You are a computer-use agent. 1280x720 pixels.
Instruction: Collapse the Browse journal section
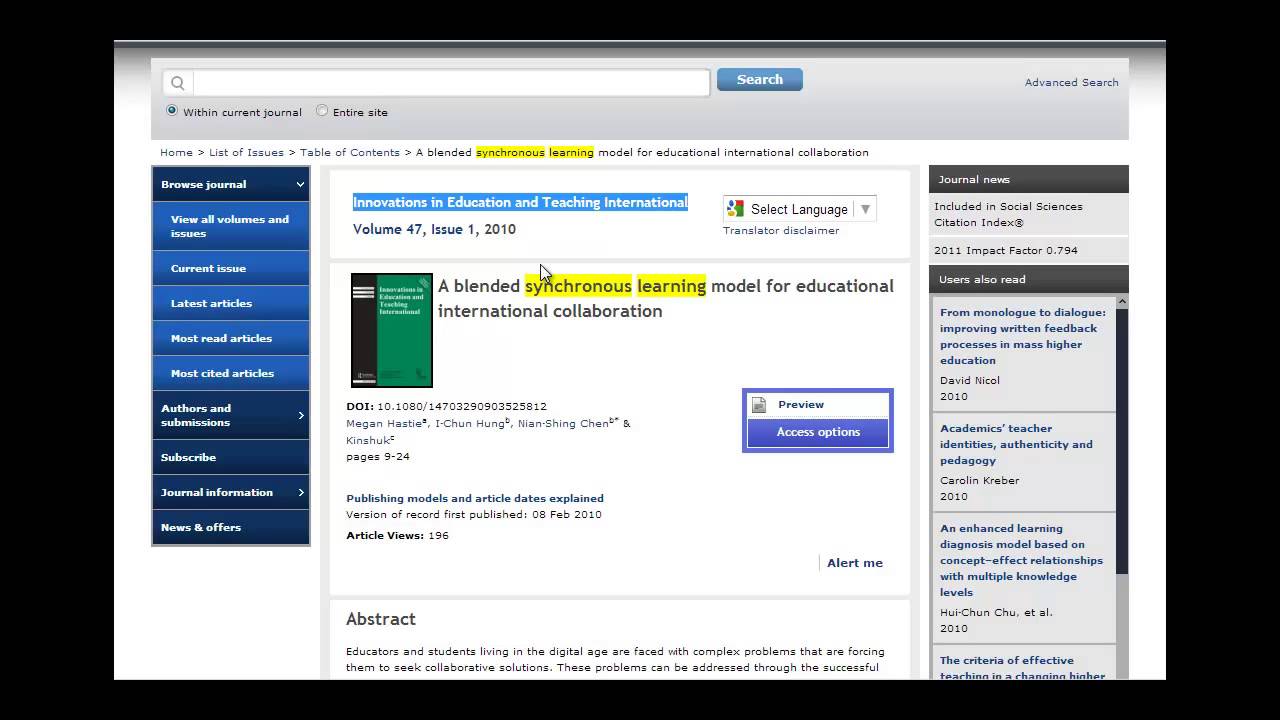[231, 184]
